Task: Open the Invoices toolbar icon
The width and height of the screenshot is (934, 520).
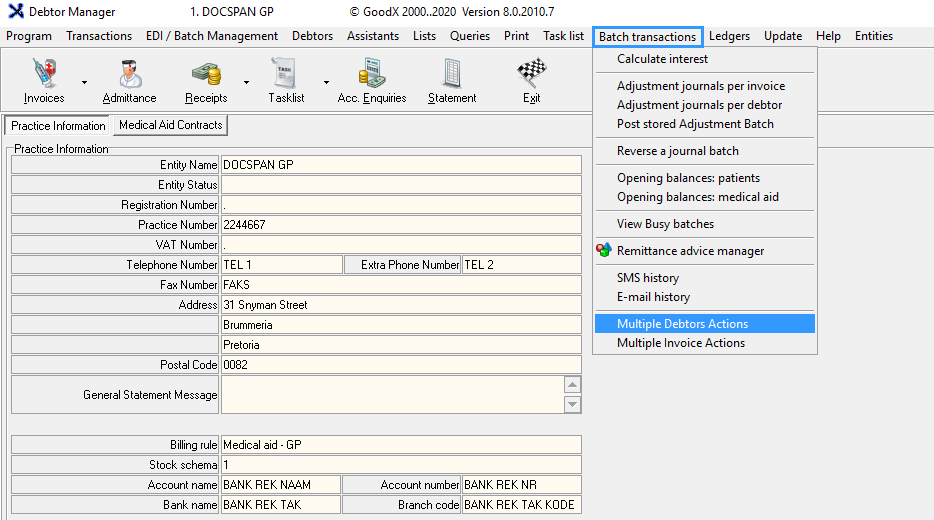Action: (44, 76)
